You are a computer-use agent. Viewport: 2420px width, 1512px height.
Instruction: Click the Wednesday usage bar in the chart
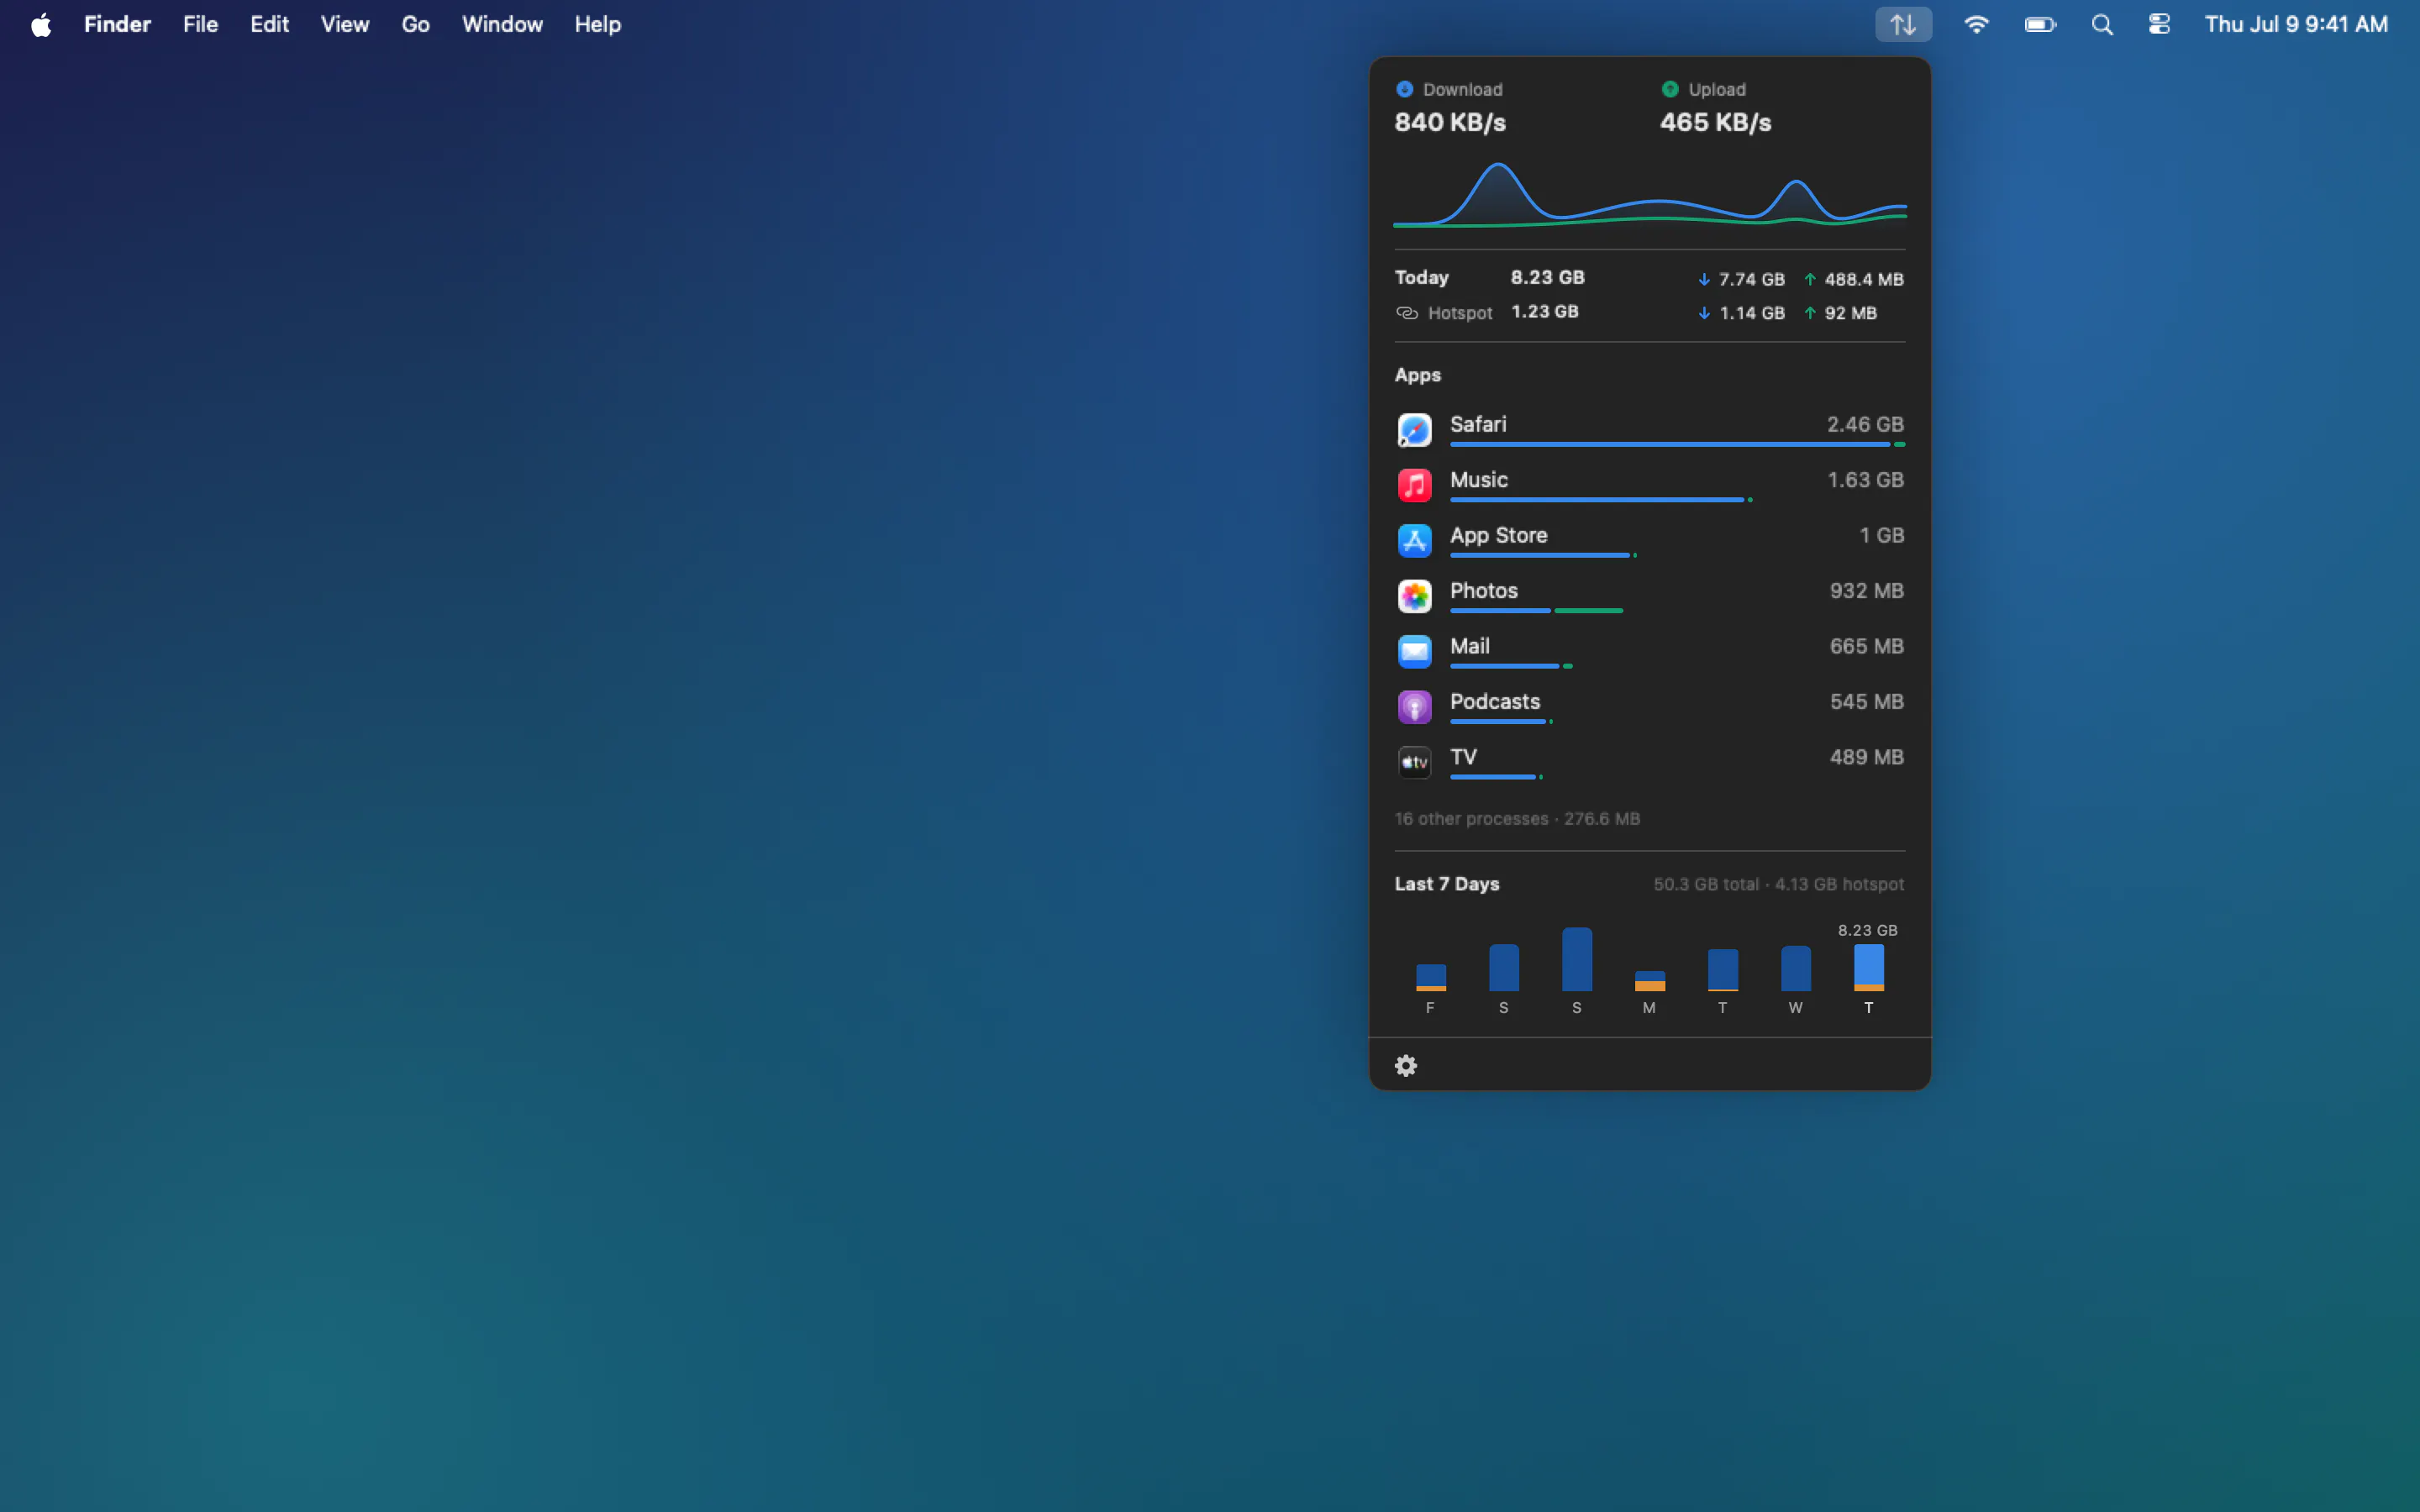1795,968
